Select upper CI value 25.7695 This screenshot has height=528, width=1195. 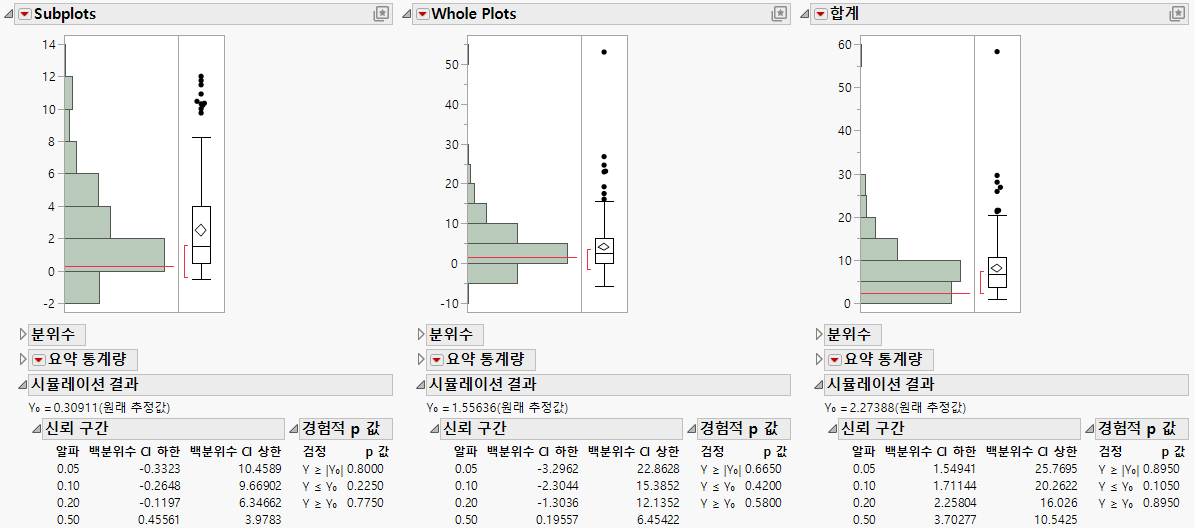[x=1057, y=468]
